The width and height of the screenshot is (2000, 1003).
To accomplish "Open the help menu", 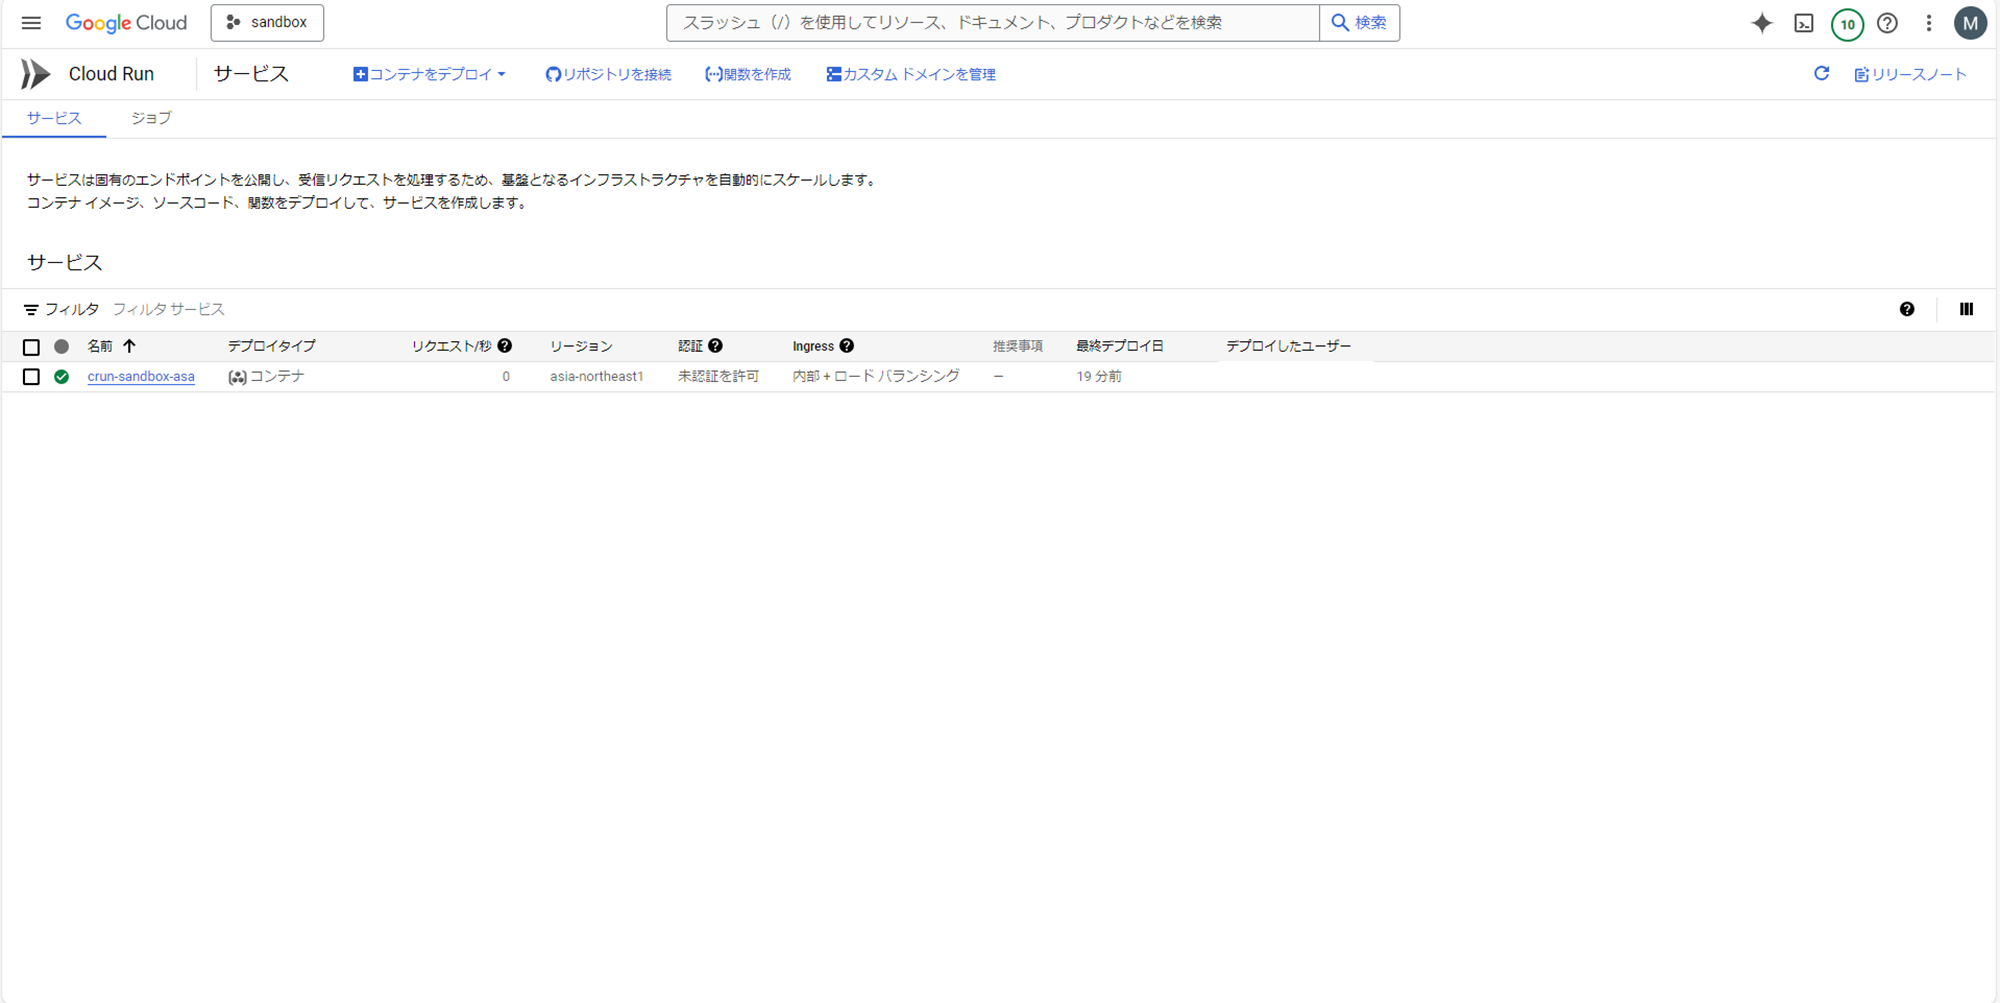I will click(x=1888, y=23).
